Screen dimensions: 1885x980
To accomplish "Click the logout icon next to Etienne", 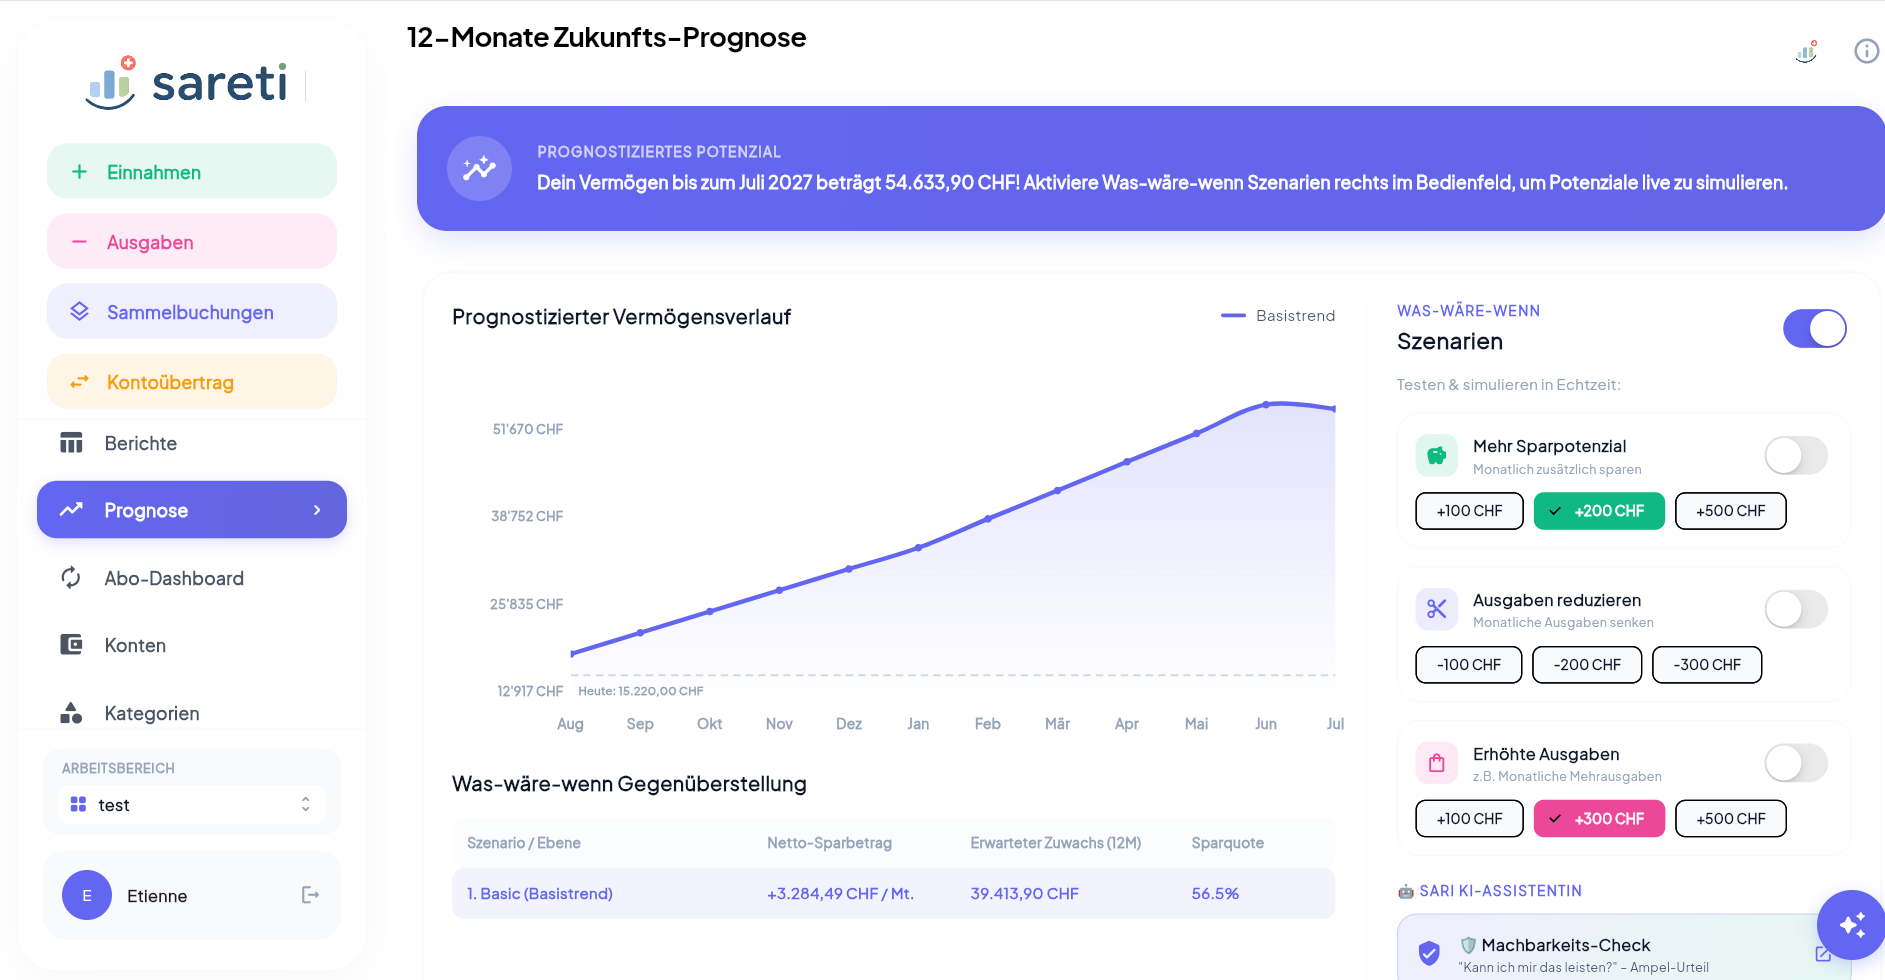I will click(x=310, y=895).
